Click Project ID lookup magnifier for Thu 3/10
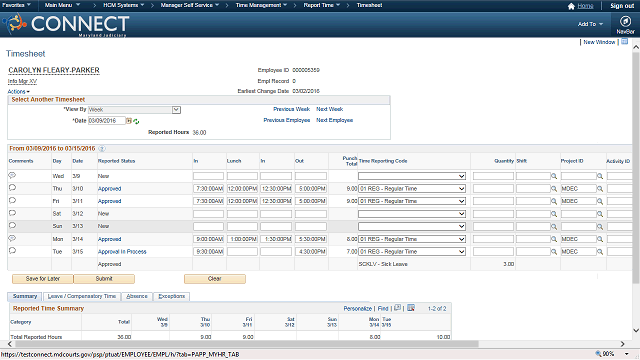The height and width of the screenshot is (360, 640). tap(600, 189)
